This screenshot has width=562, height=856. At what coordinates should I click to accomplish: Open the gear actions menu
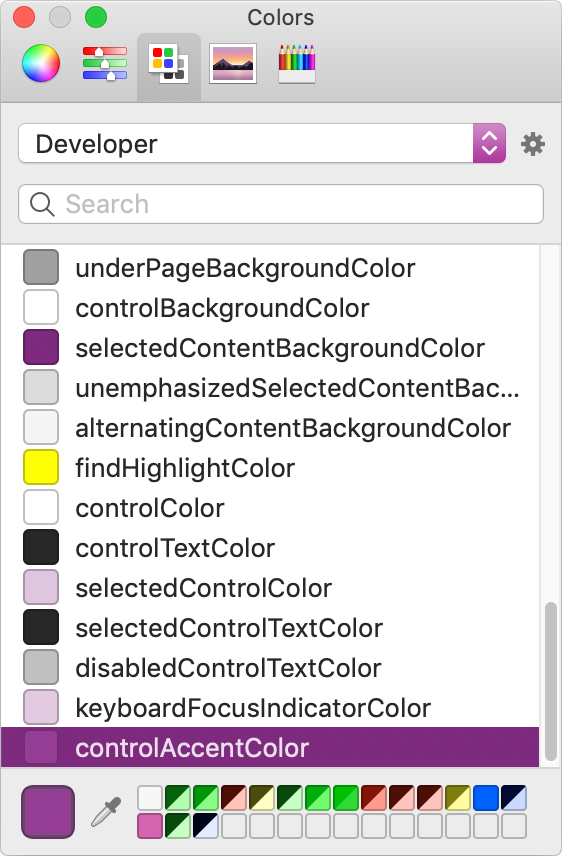click(533, 144)
